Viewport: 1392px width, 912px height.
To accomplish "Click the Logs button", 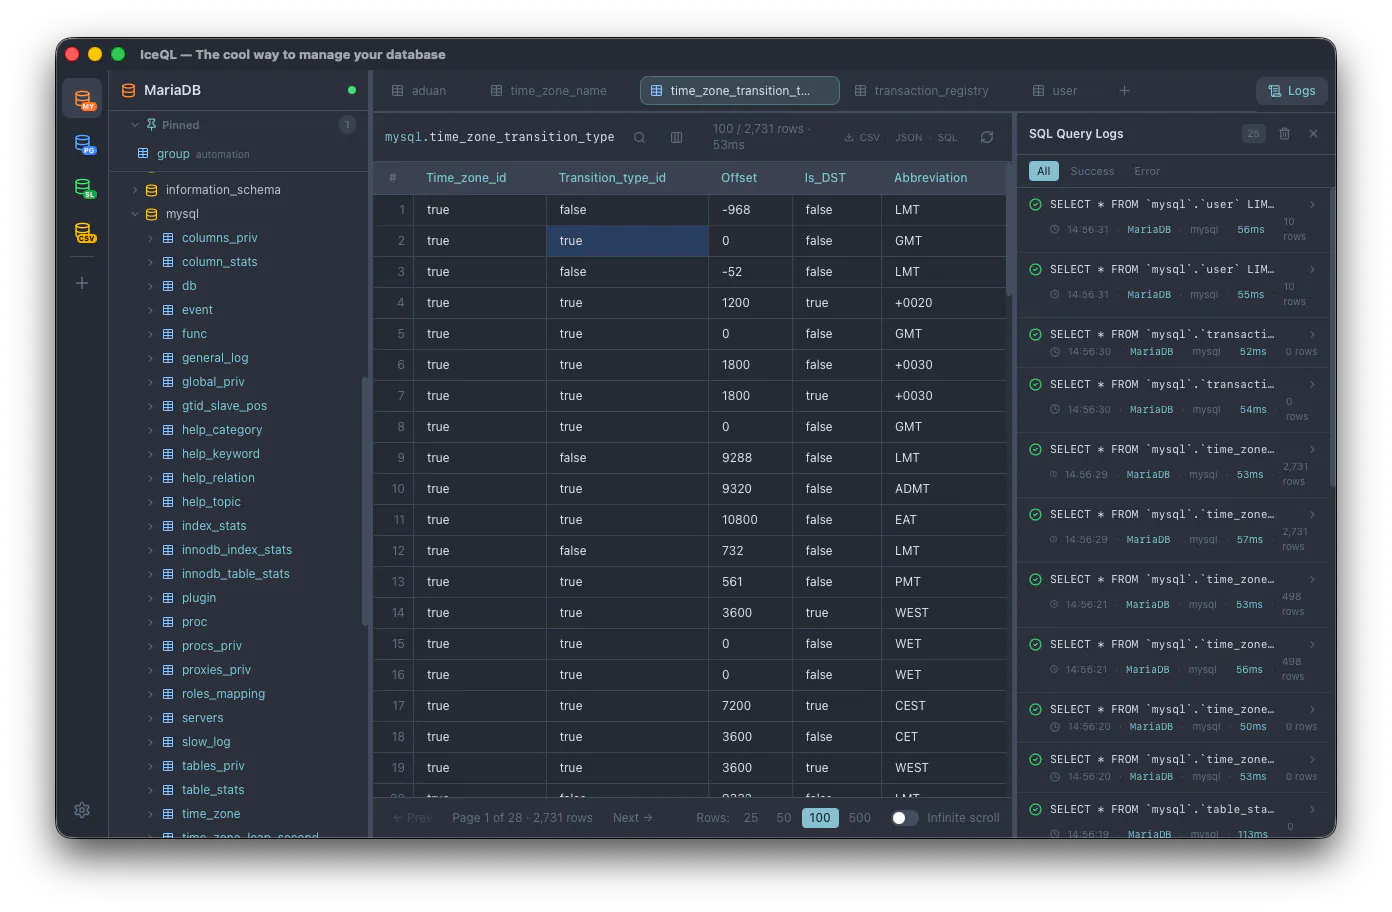I will point(1292,91).
